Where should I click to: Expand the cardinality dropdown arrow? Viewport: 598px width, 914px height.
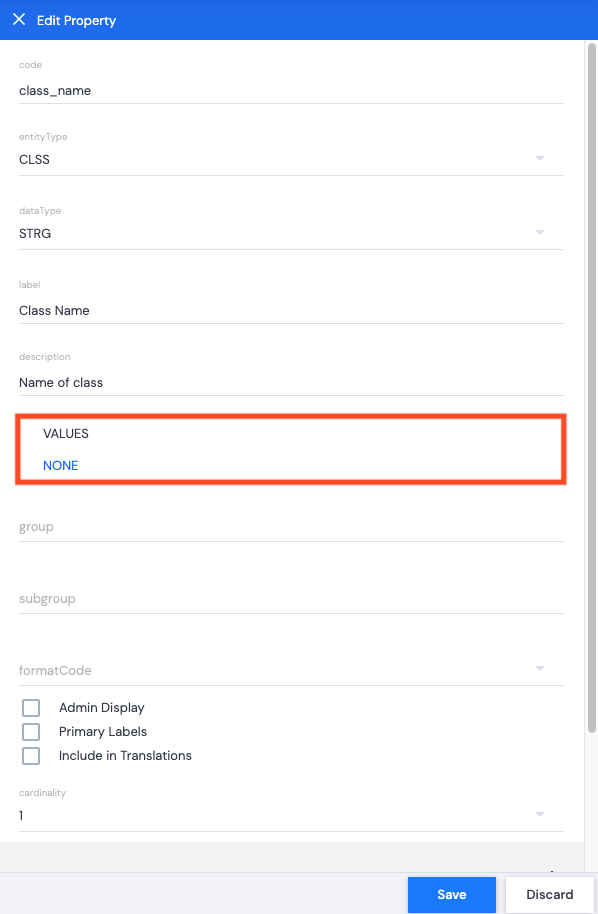click(540, 814)
